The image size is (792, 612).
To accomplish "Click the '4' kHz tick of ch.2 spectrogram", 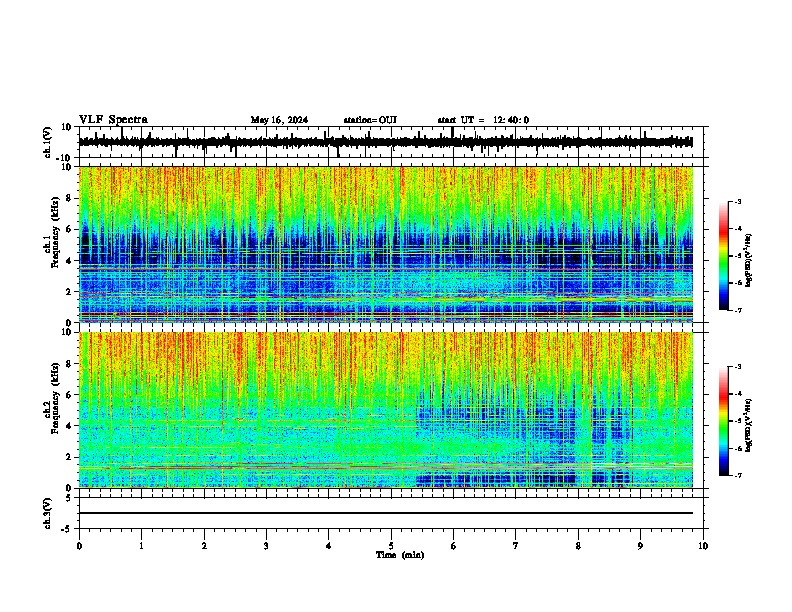I will tap(69, 426).
